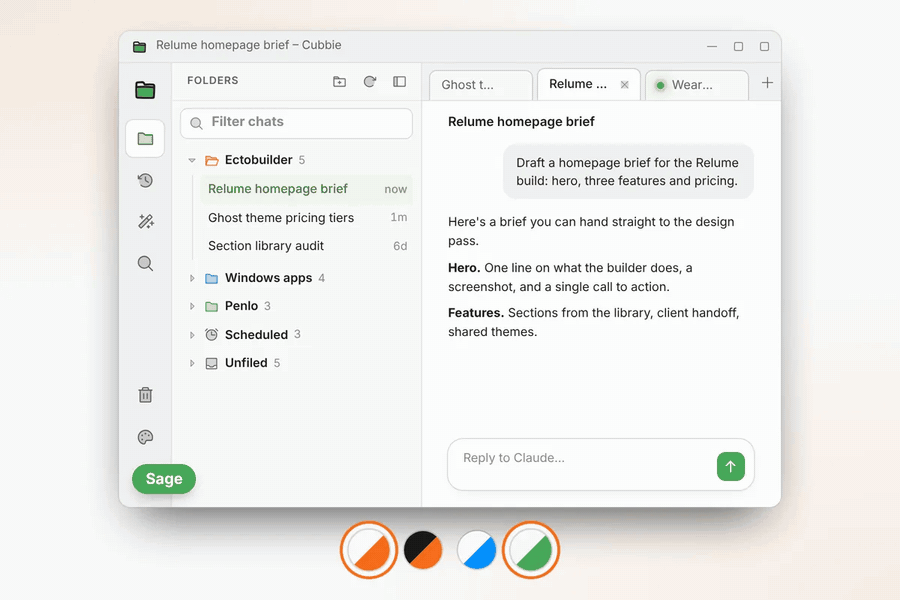Click the Penlo folder name
Image resolution: width=900 pixels, height=600 pixels.
tap(241, 306)
